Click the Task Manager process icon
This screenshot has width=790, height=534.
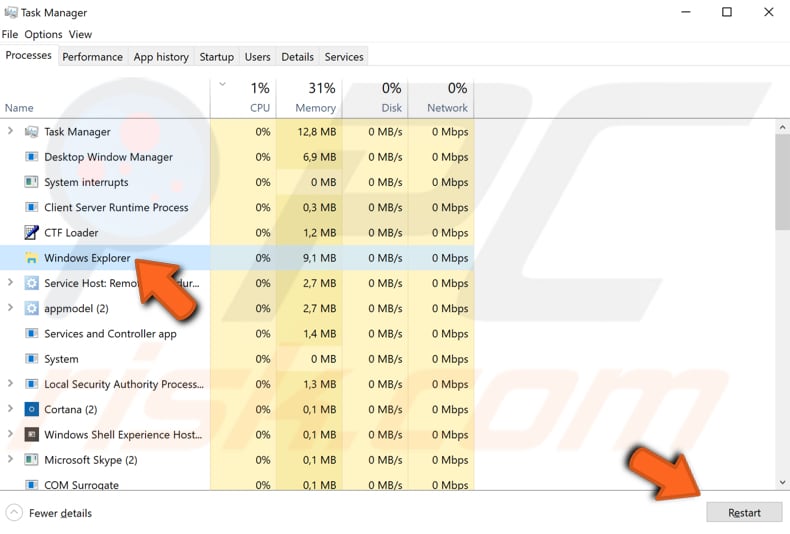(31, 132)
